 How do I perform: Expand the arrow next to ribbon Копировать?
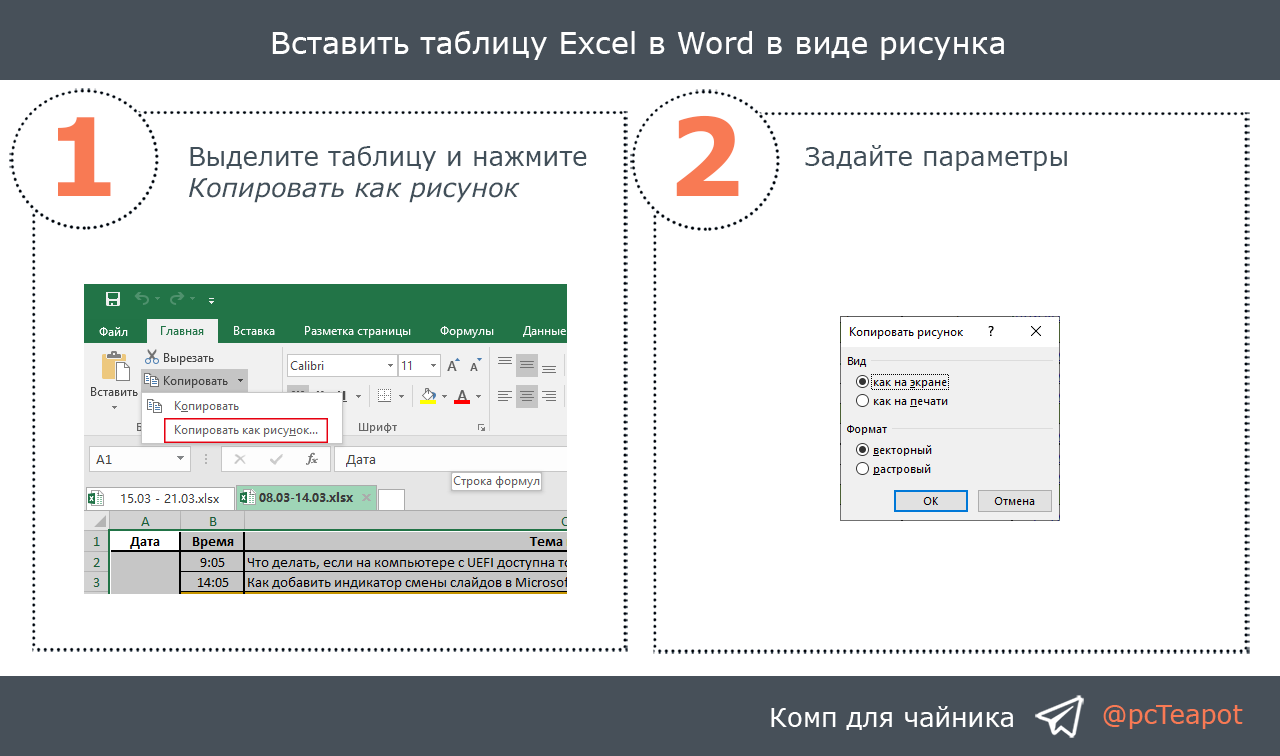(240, 380)
